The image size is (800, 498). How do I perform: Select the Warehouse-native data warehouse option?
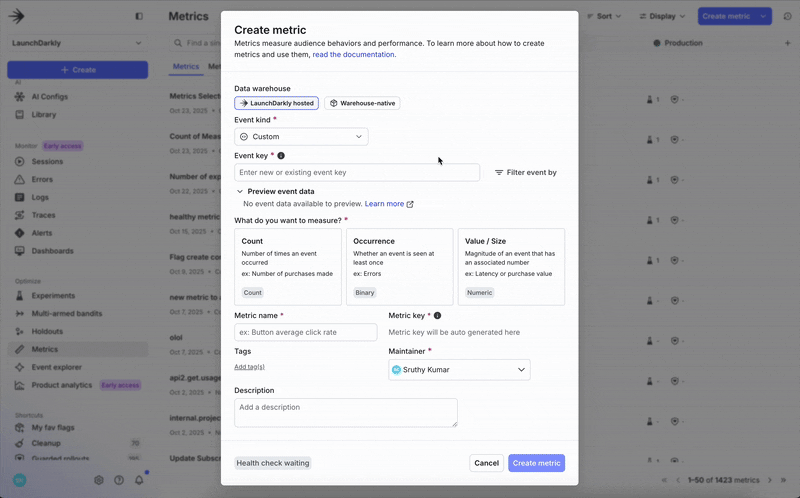(362, 103)
